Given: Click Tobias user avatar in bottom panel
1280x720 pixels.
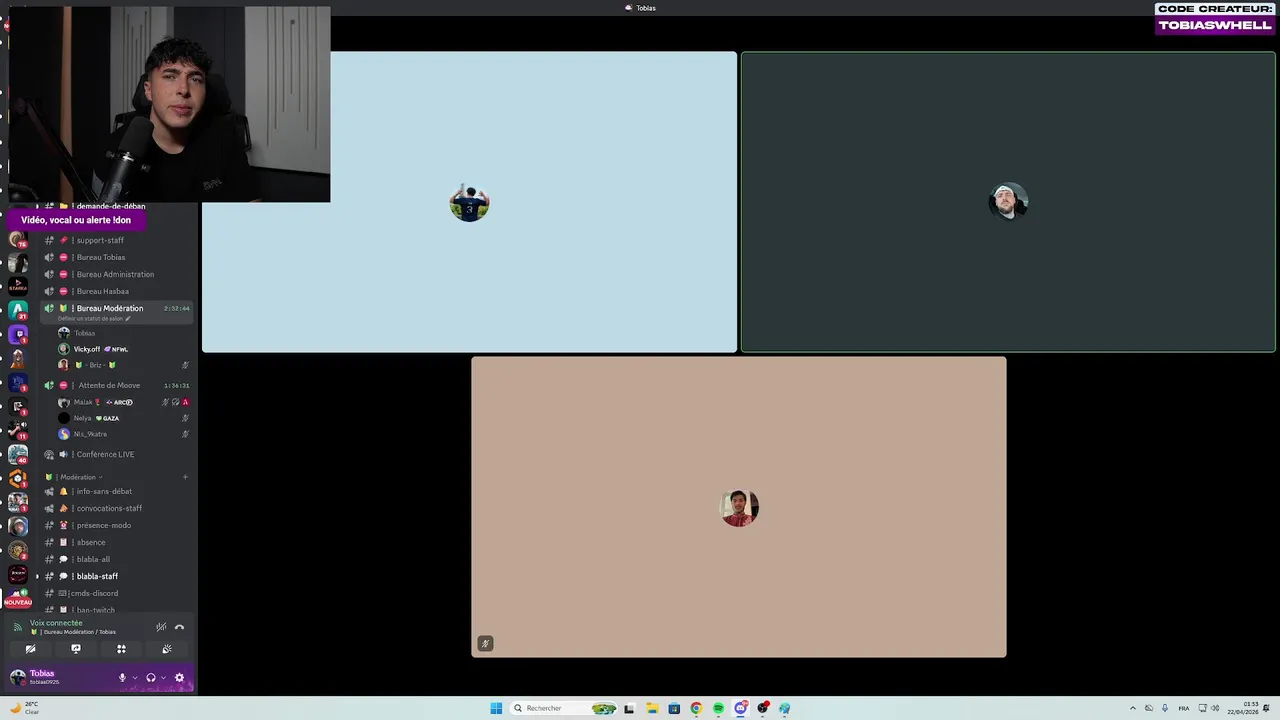Looking at the screenshot, I should pyautogui.click(x=17, y=677).
